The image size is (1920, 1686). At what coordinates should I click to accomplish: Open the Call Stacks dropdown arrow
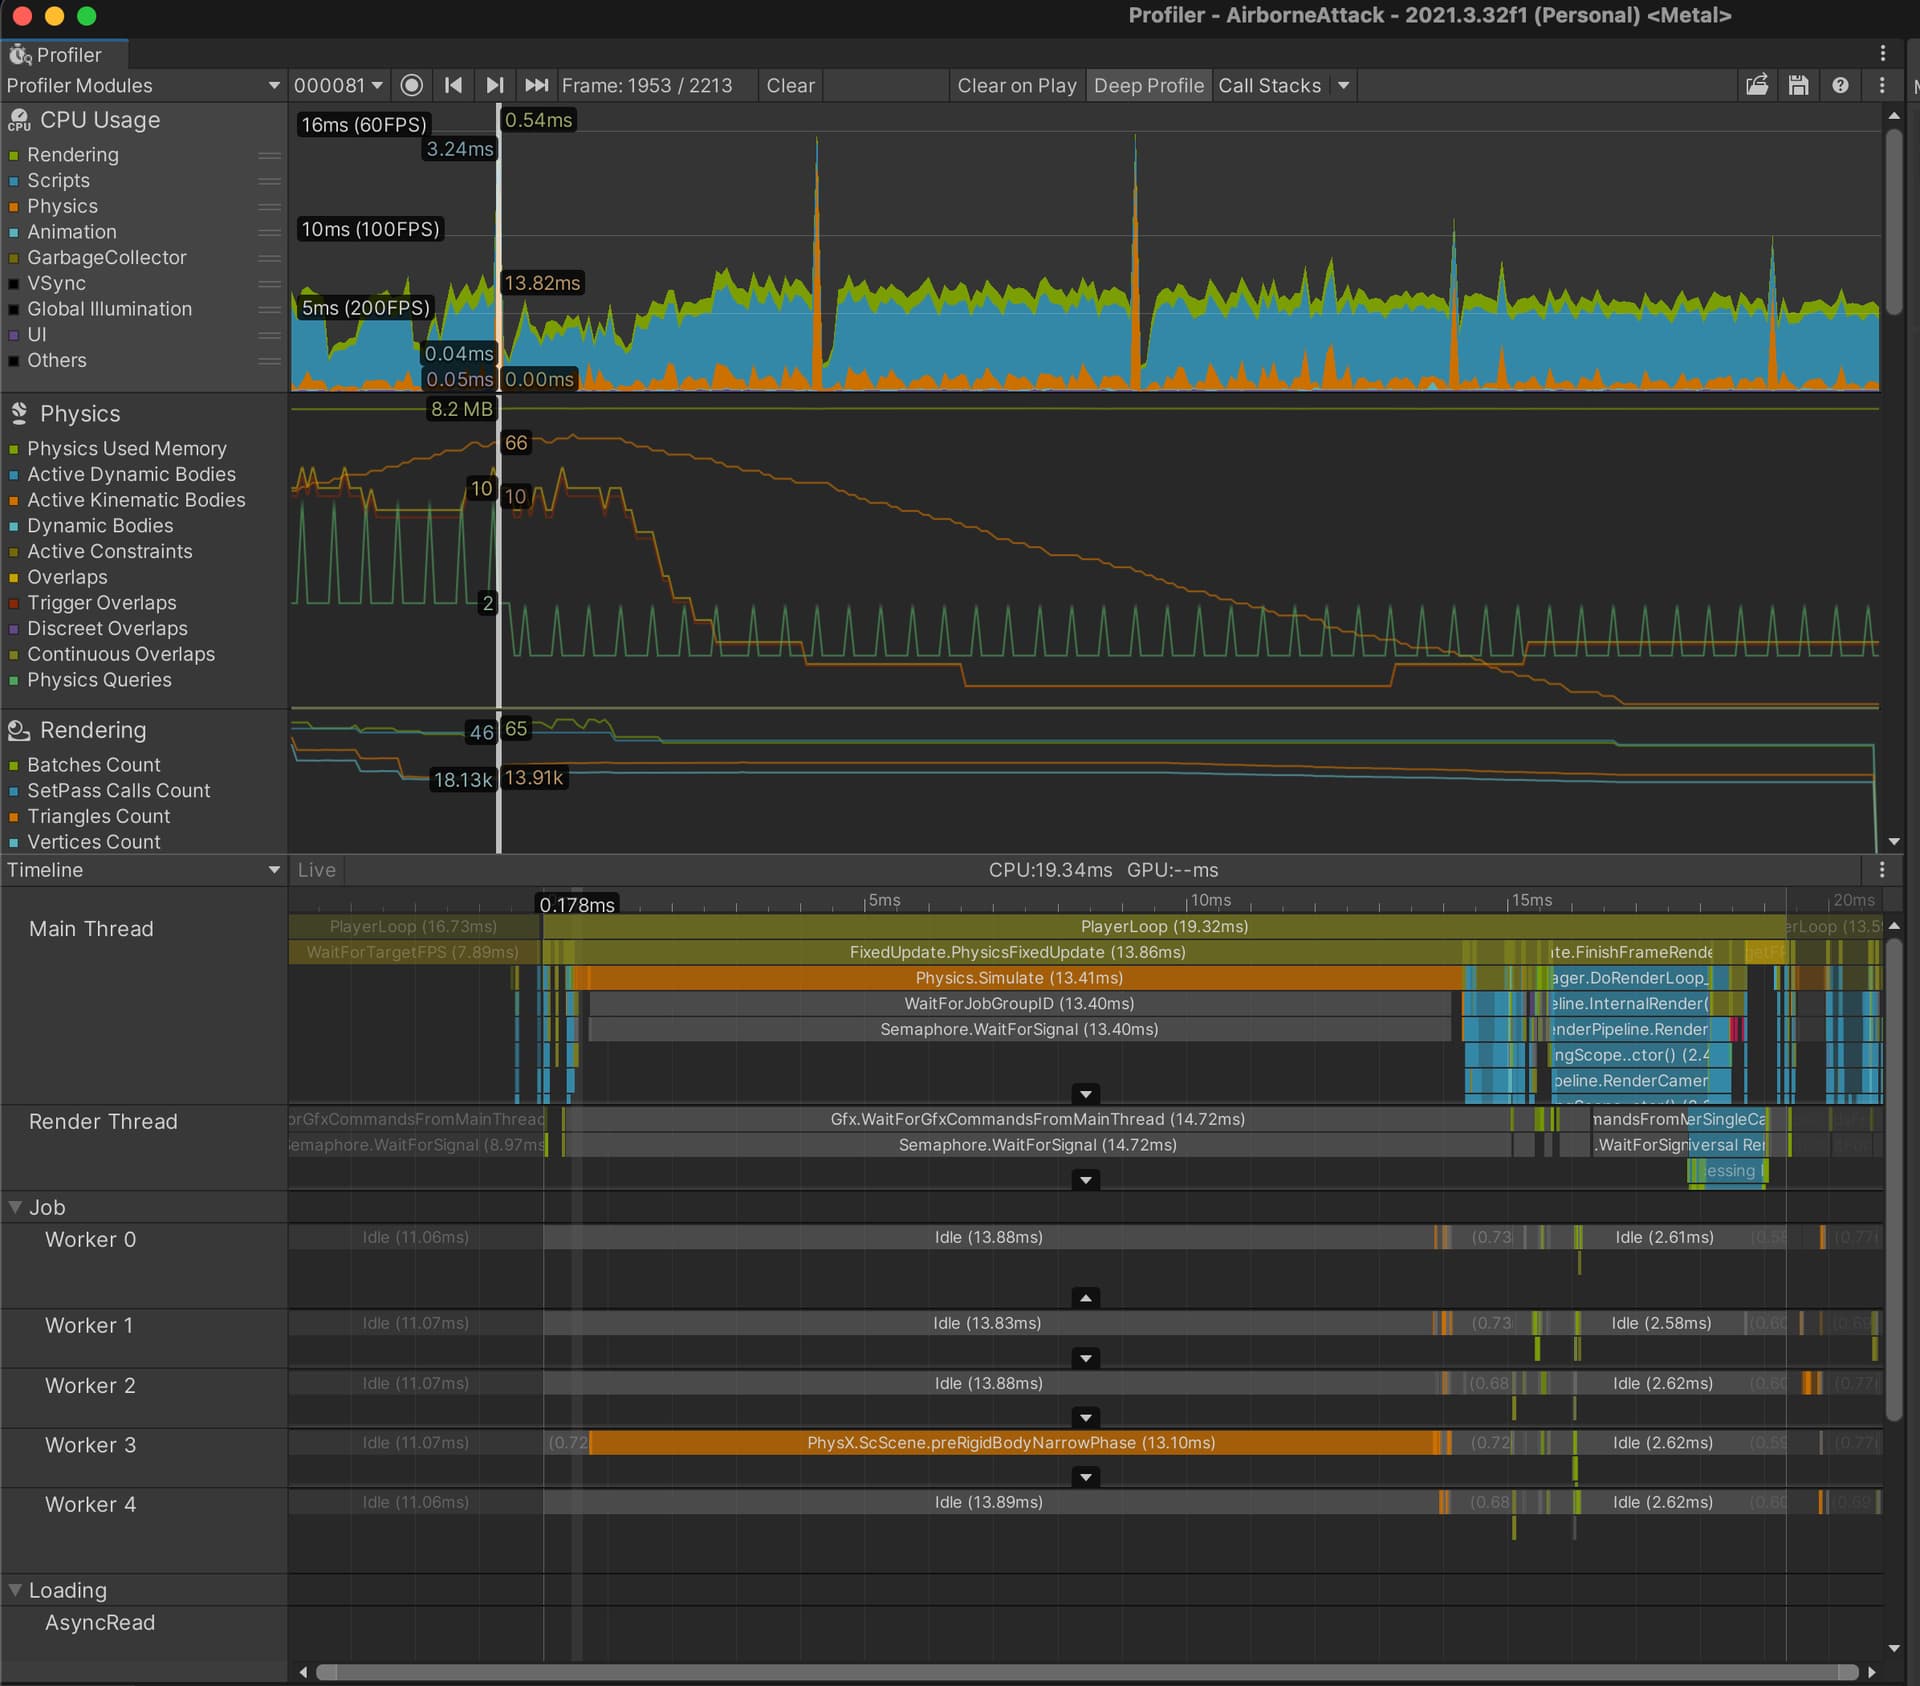point(1343,85)
